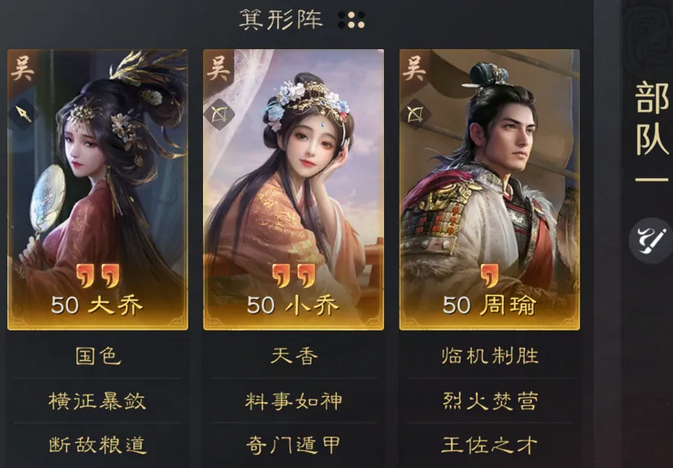The height and width of the screenshot is (468, 673).
Task: Click the 吴 faction badge on 小乔's card
Action: (218, 69)
